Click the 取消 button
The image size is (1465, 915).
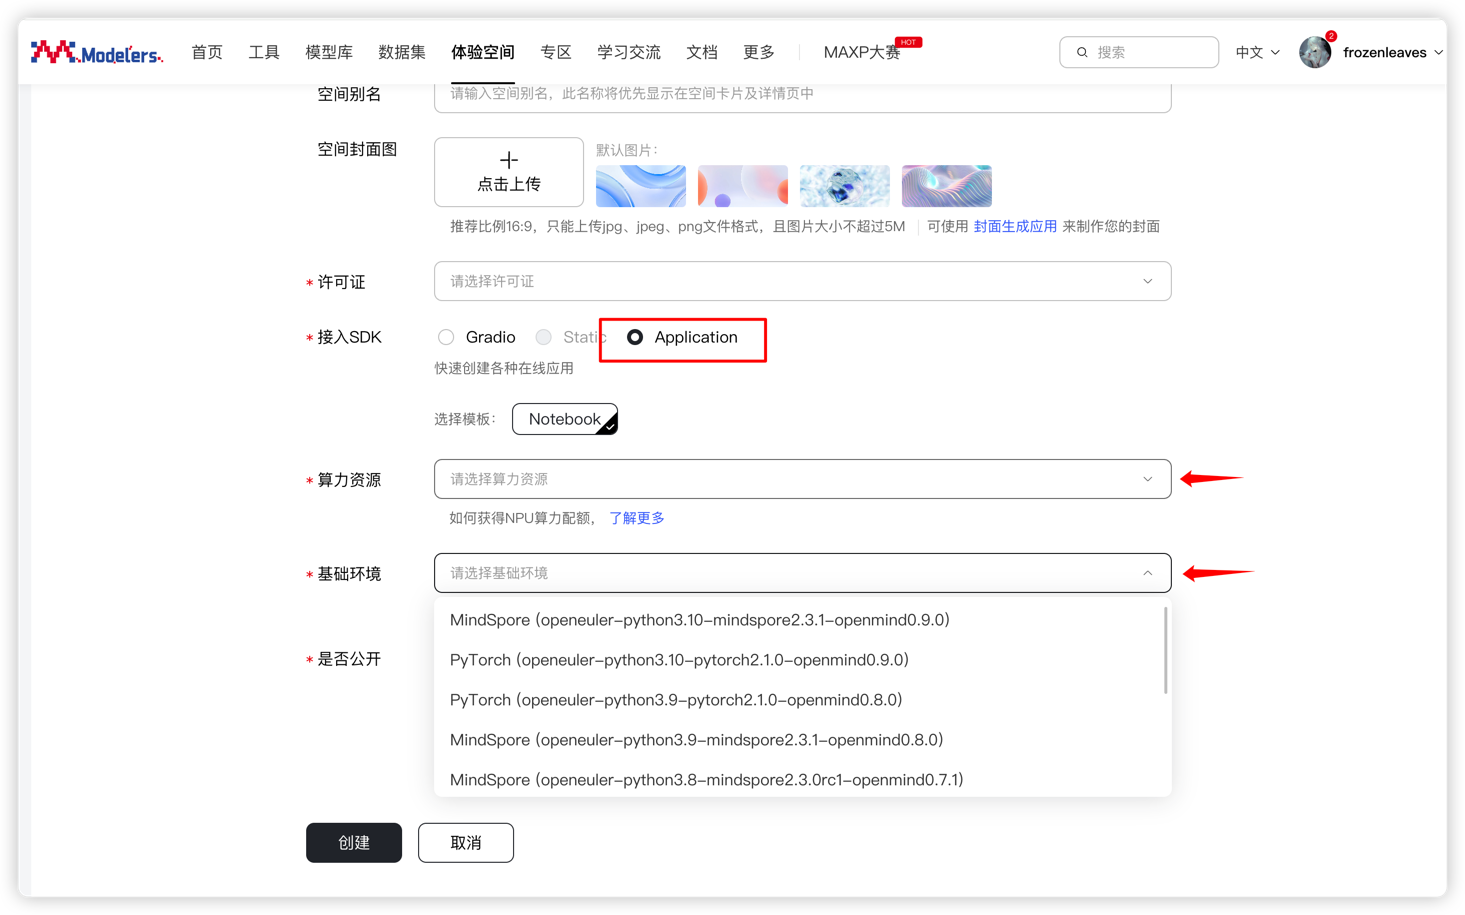(466, 843)
